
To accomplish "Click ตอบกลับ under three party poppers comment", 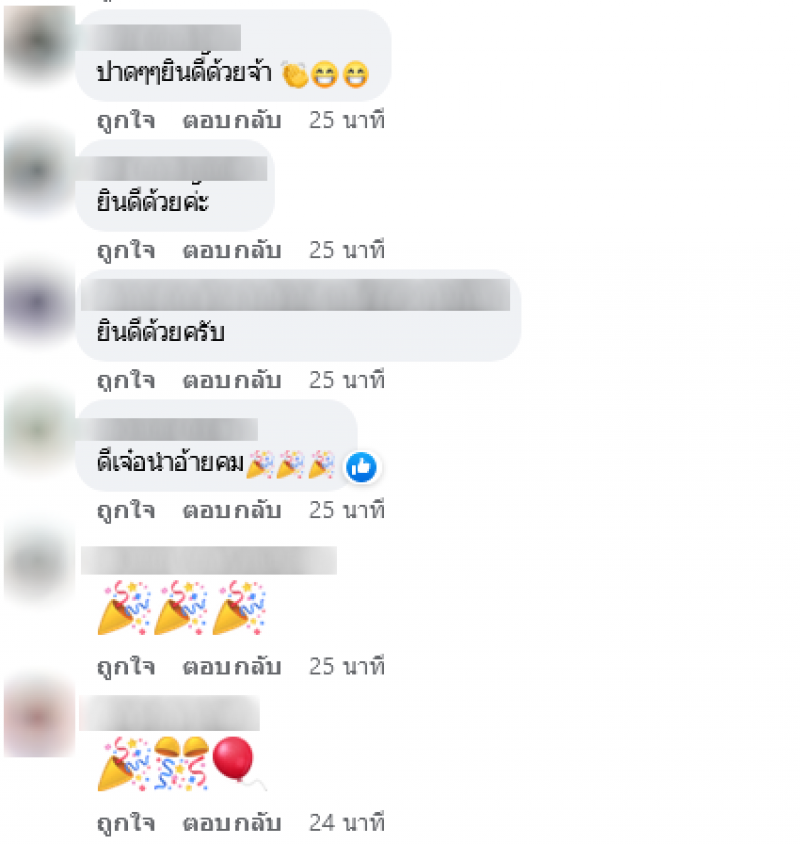I will 231,667.
